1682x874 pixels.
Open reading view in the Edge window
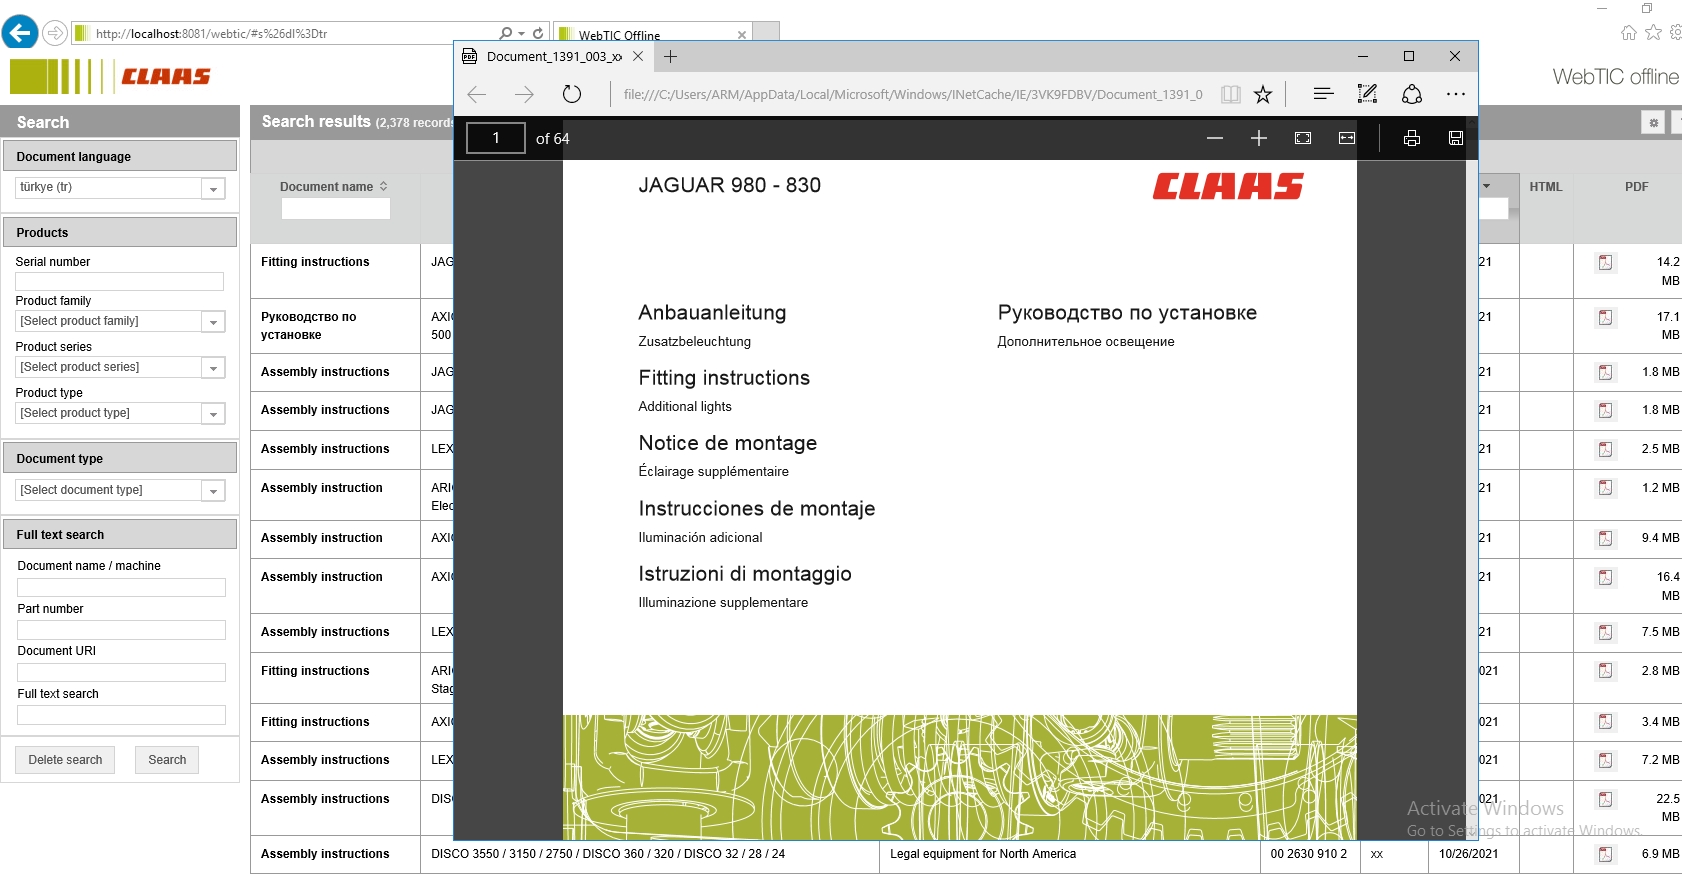tap(1231, 94)
